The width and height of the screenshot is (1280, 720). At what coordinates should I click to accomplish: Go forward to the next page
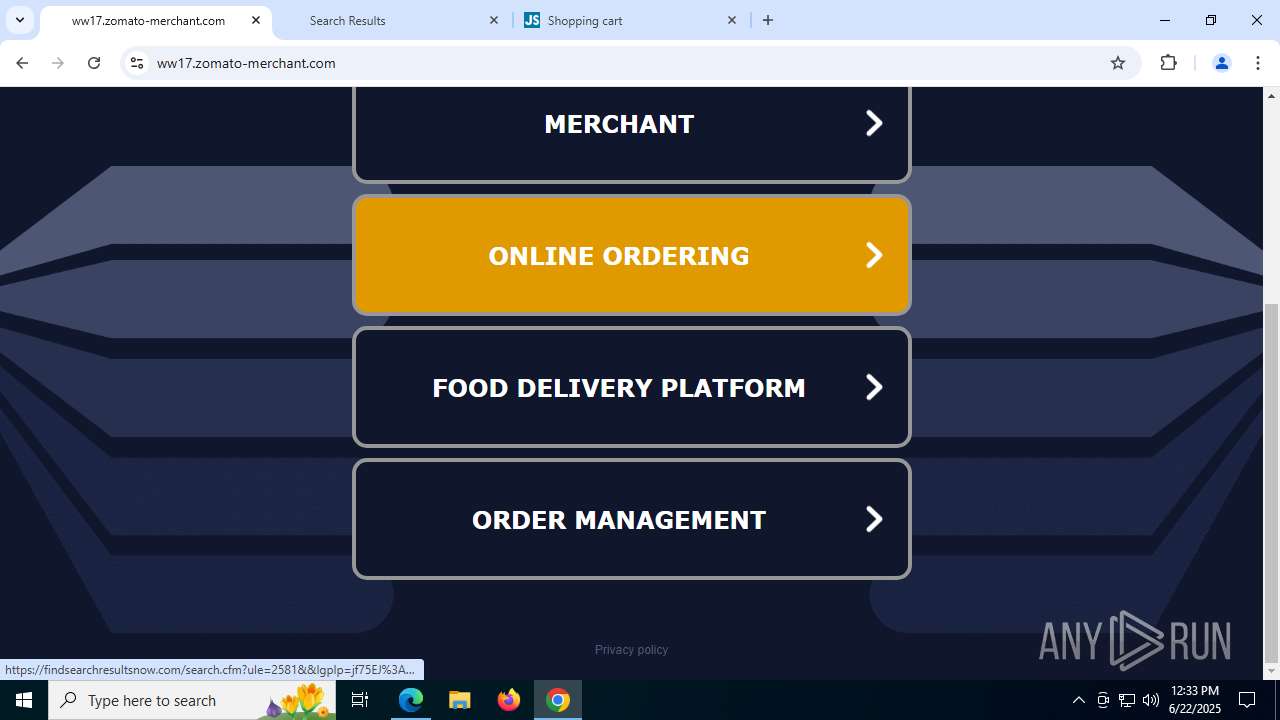[58, 63]
